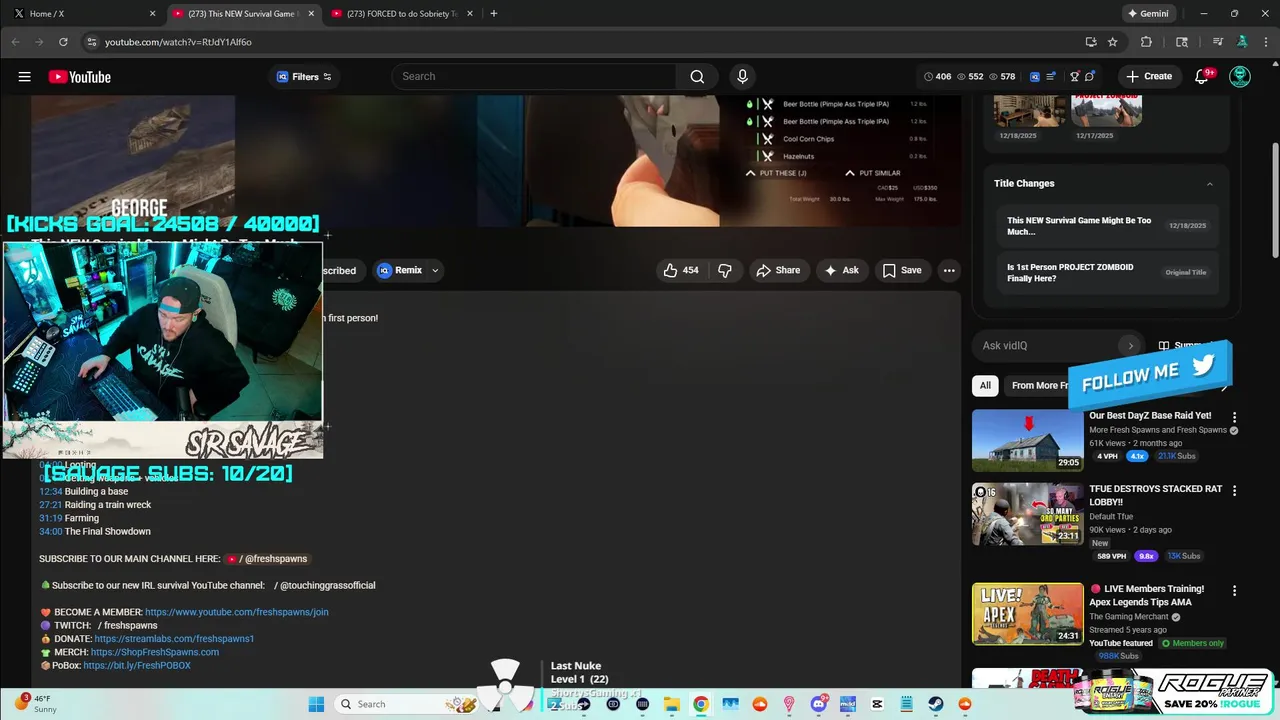Open 'TFUE DESTROYS STACKED RAT LOBBY' thumbnail

[1027, 514]
